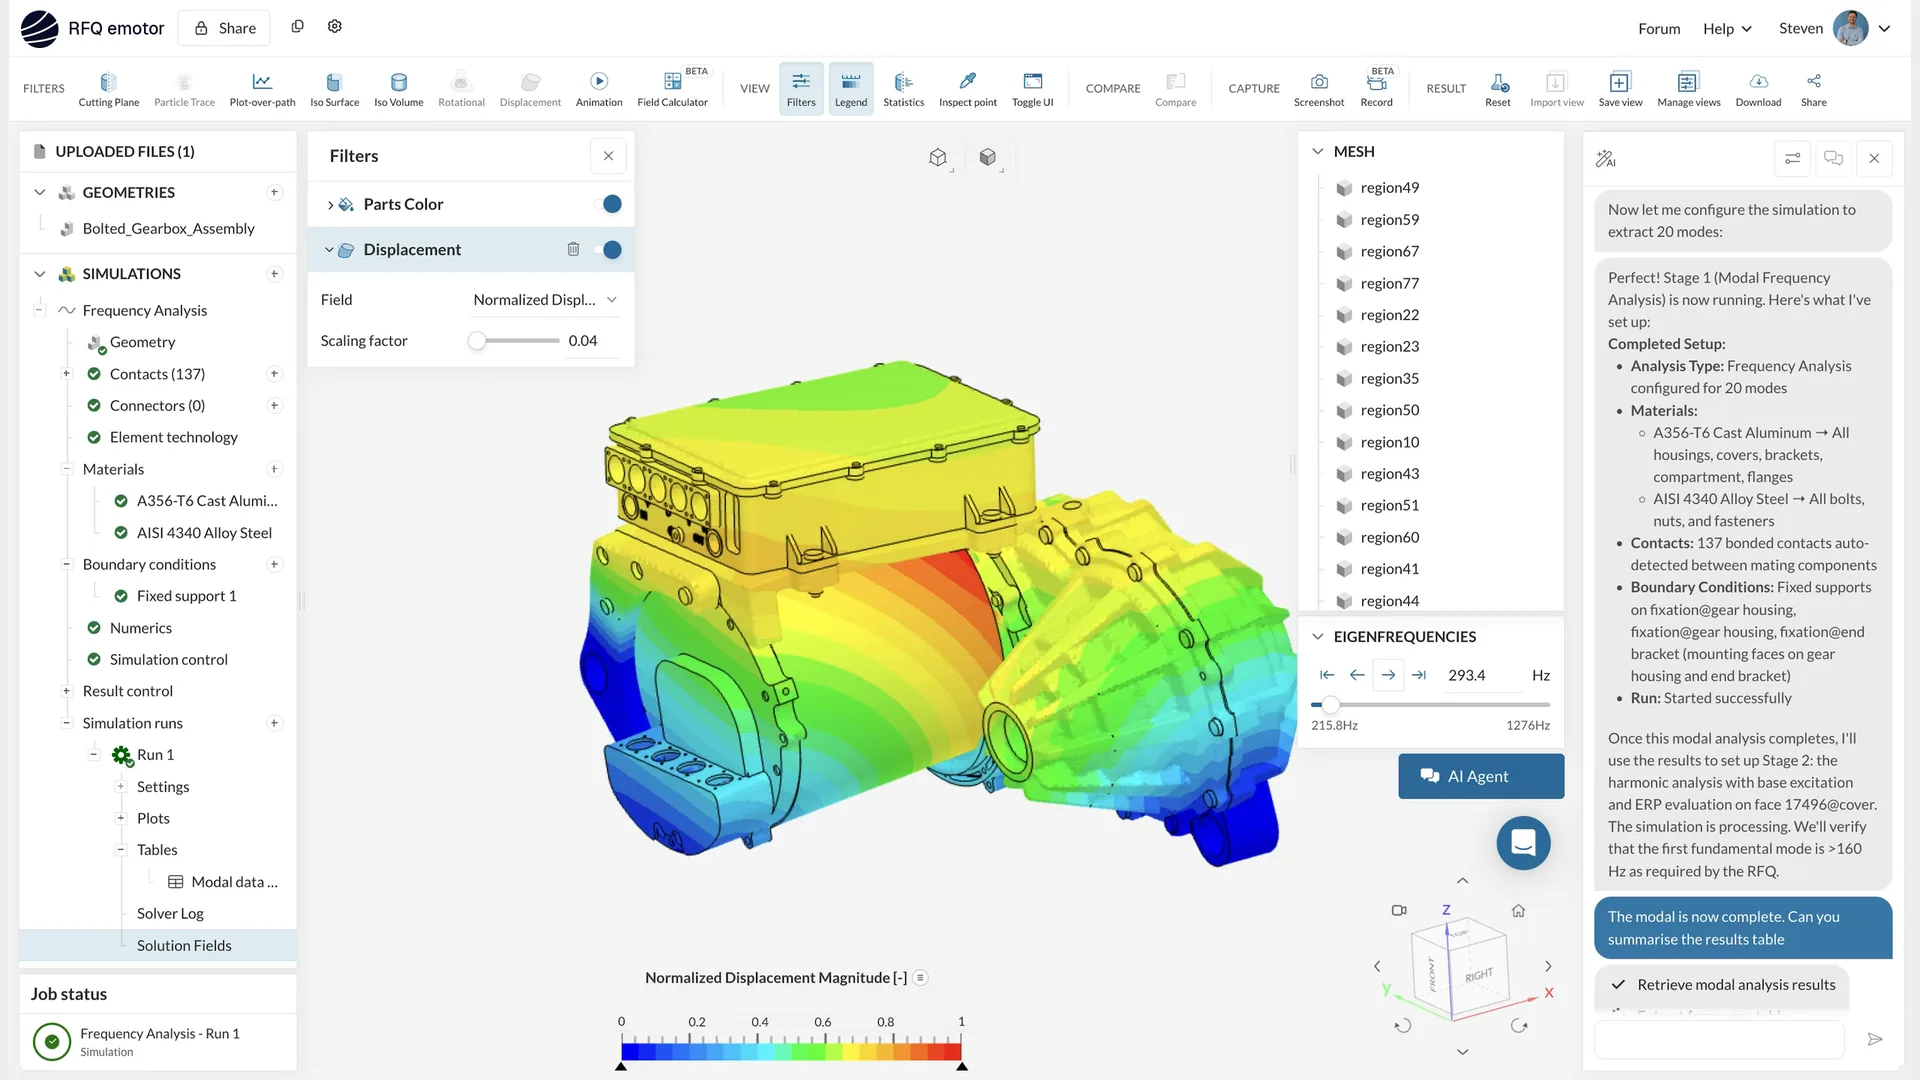
Task: Open the Field dropdown showing Normalized Displacement
Action: click(x=545, y=300)
